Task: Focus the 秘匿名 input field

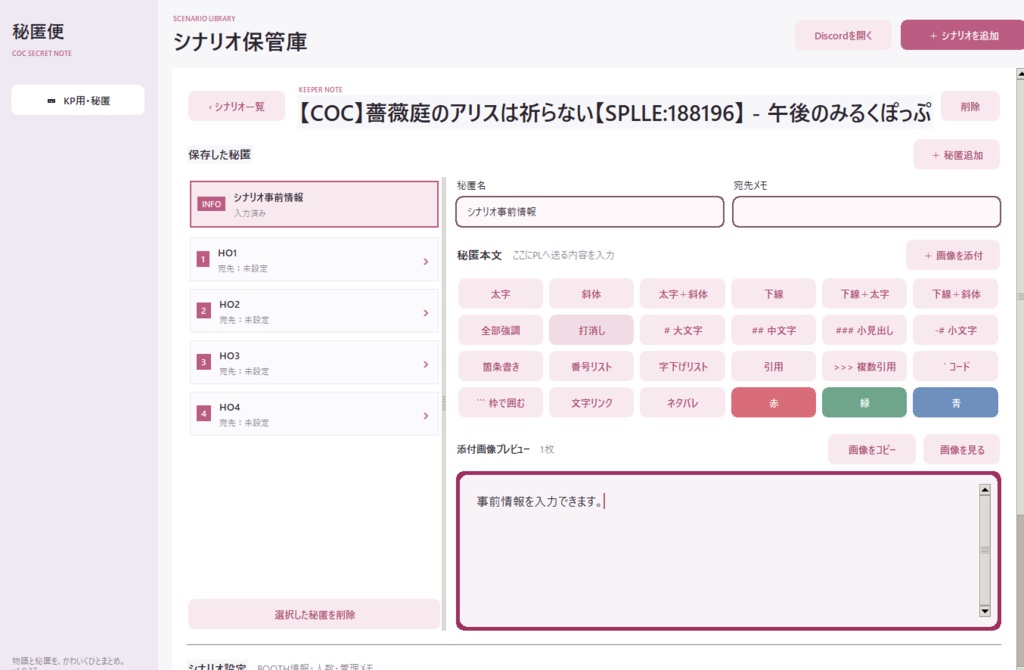Action: (x=590, y=212)
